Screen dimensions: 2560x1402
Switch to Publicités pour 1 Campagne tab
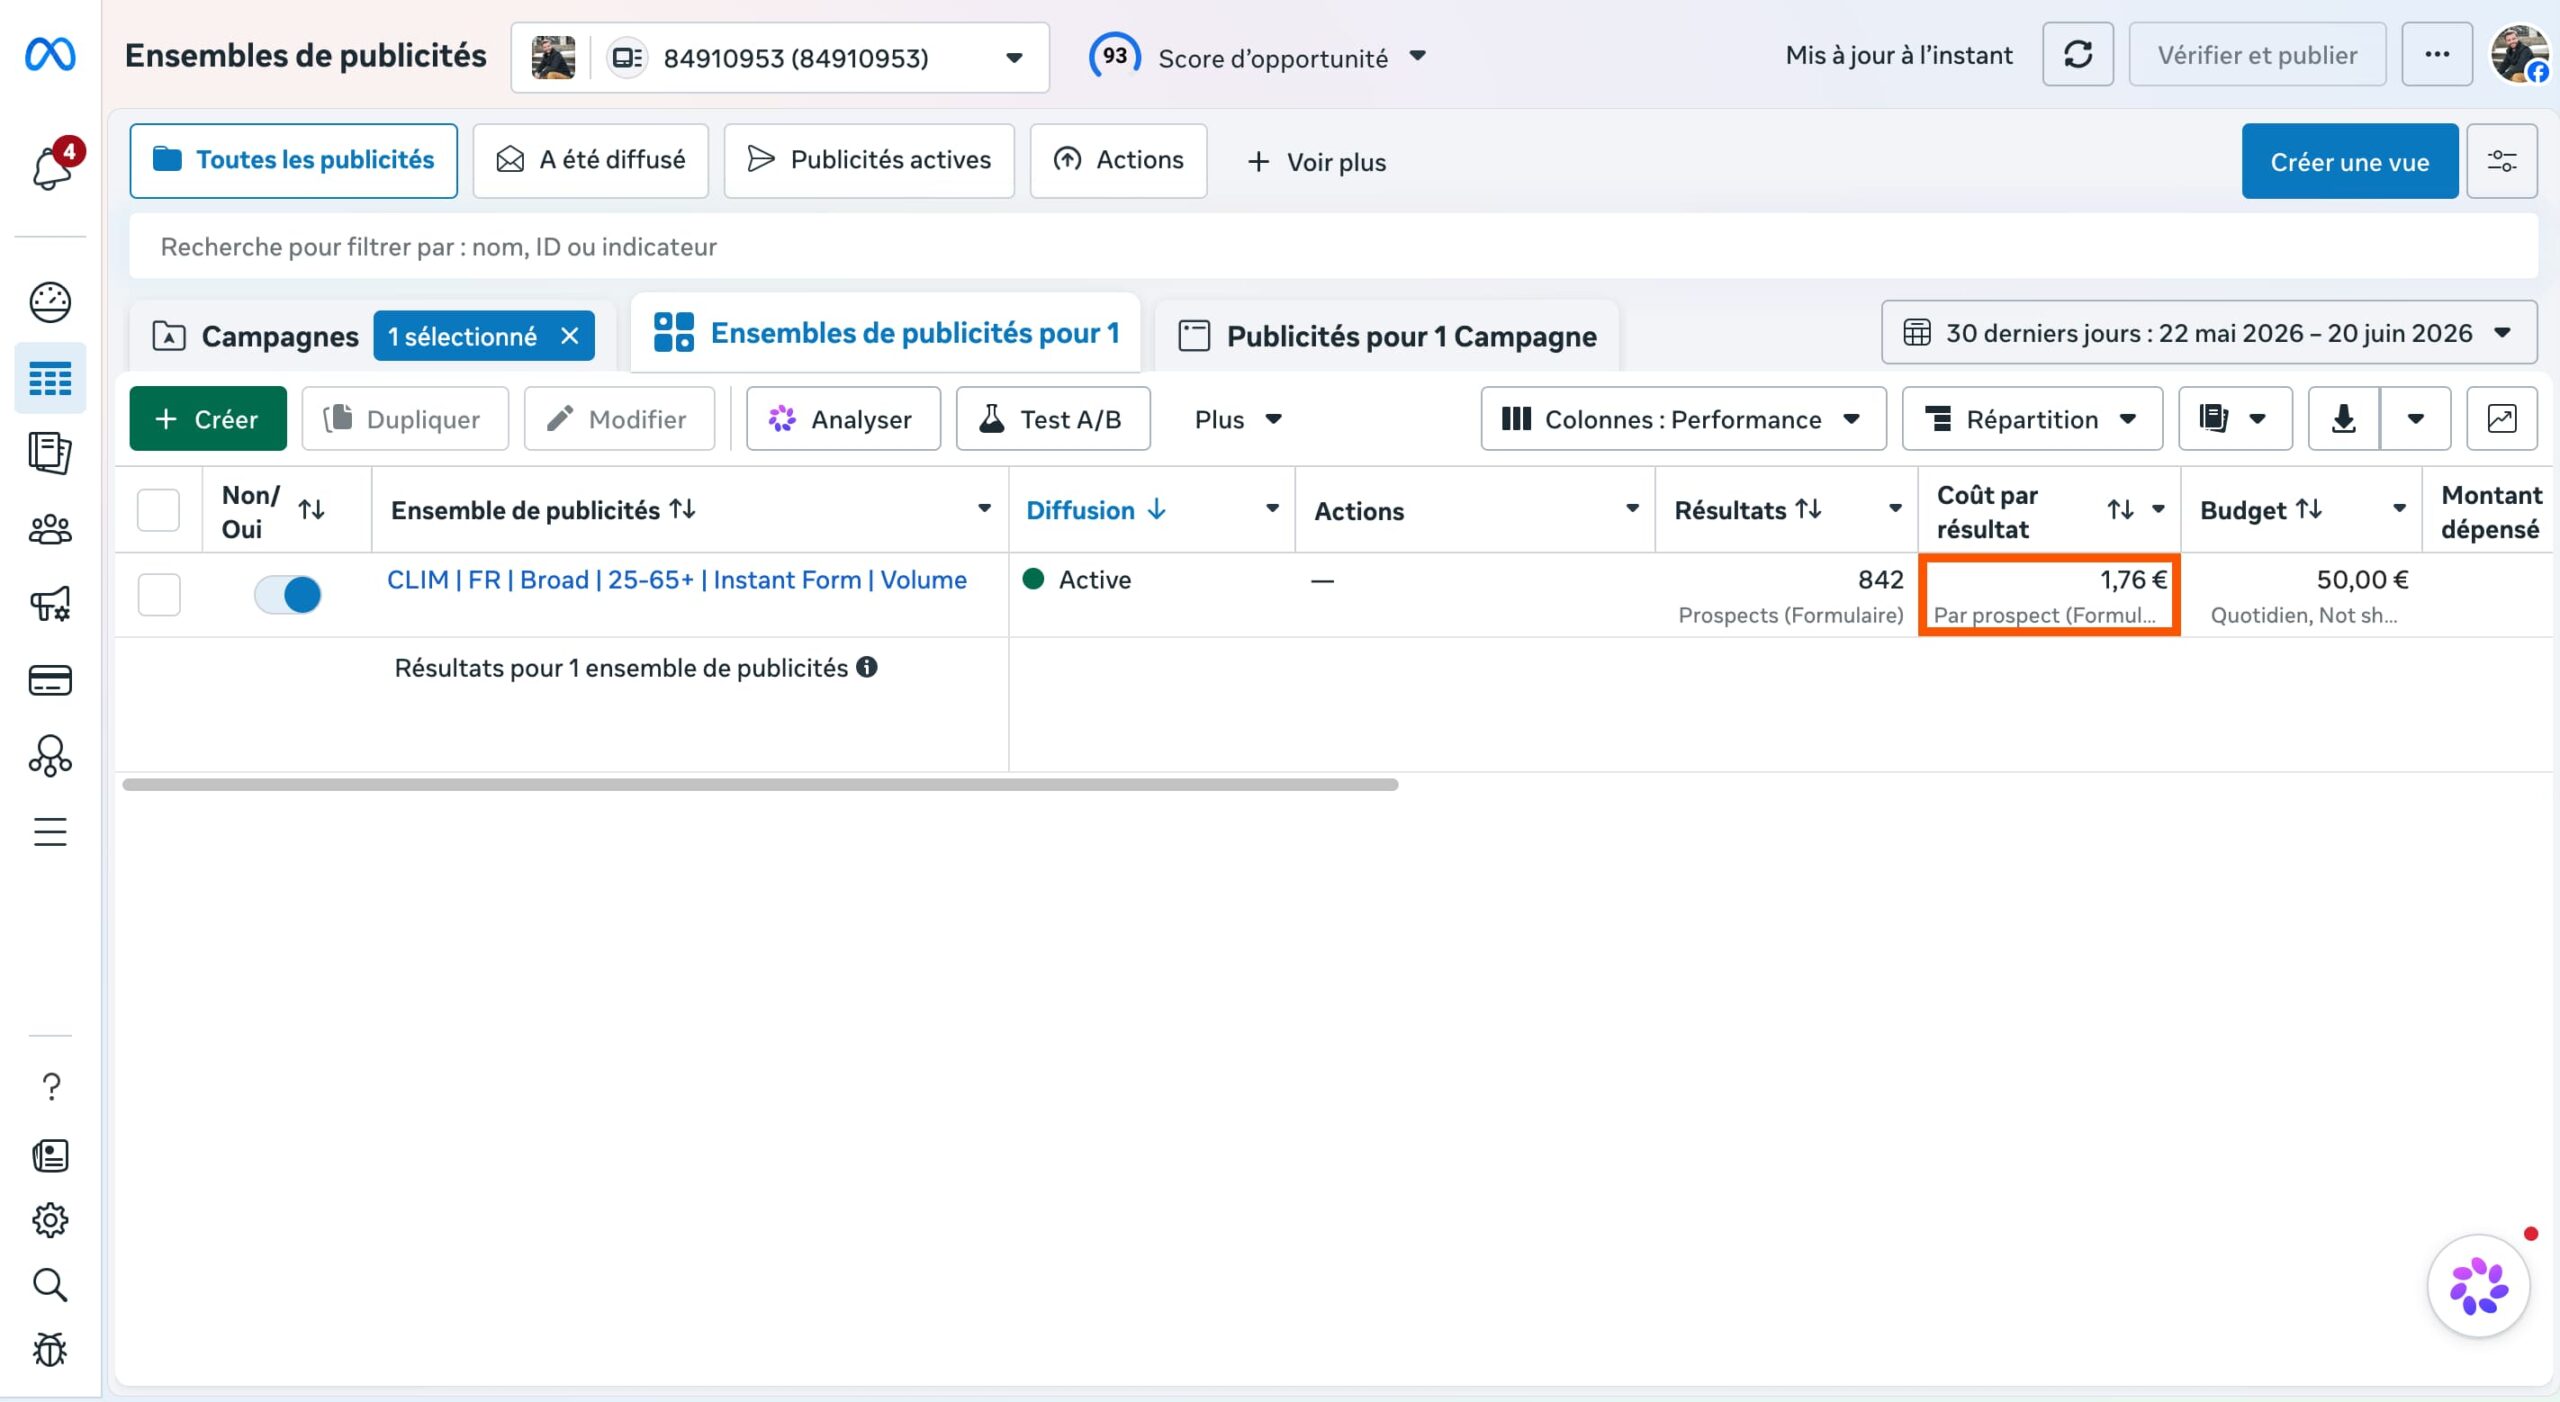pyautogui.click(x=1387, y=336)
